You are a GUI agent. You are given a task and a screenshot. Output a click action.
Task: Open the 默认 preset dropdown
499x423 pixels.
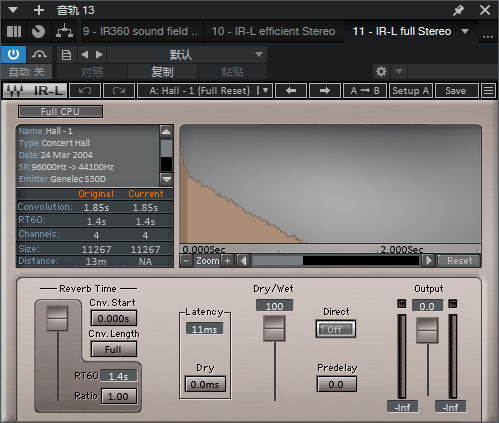click(x=187, y=55)
